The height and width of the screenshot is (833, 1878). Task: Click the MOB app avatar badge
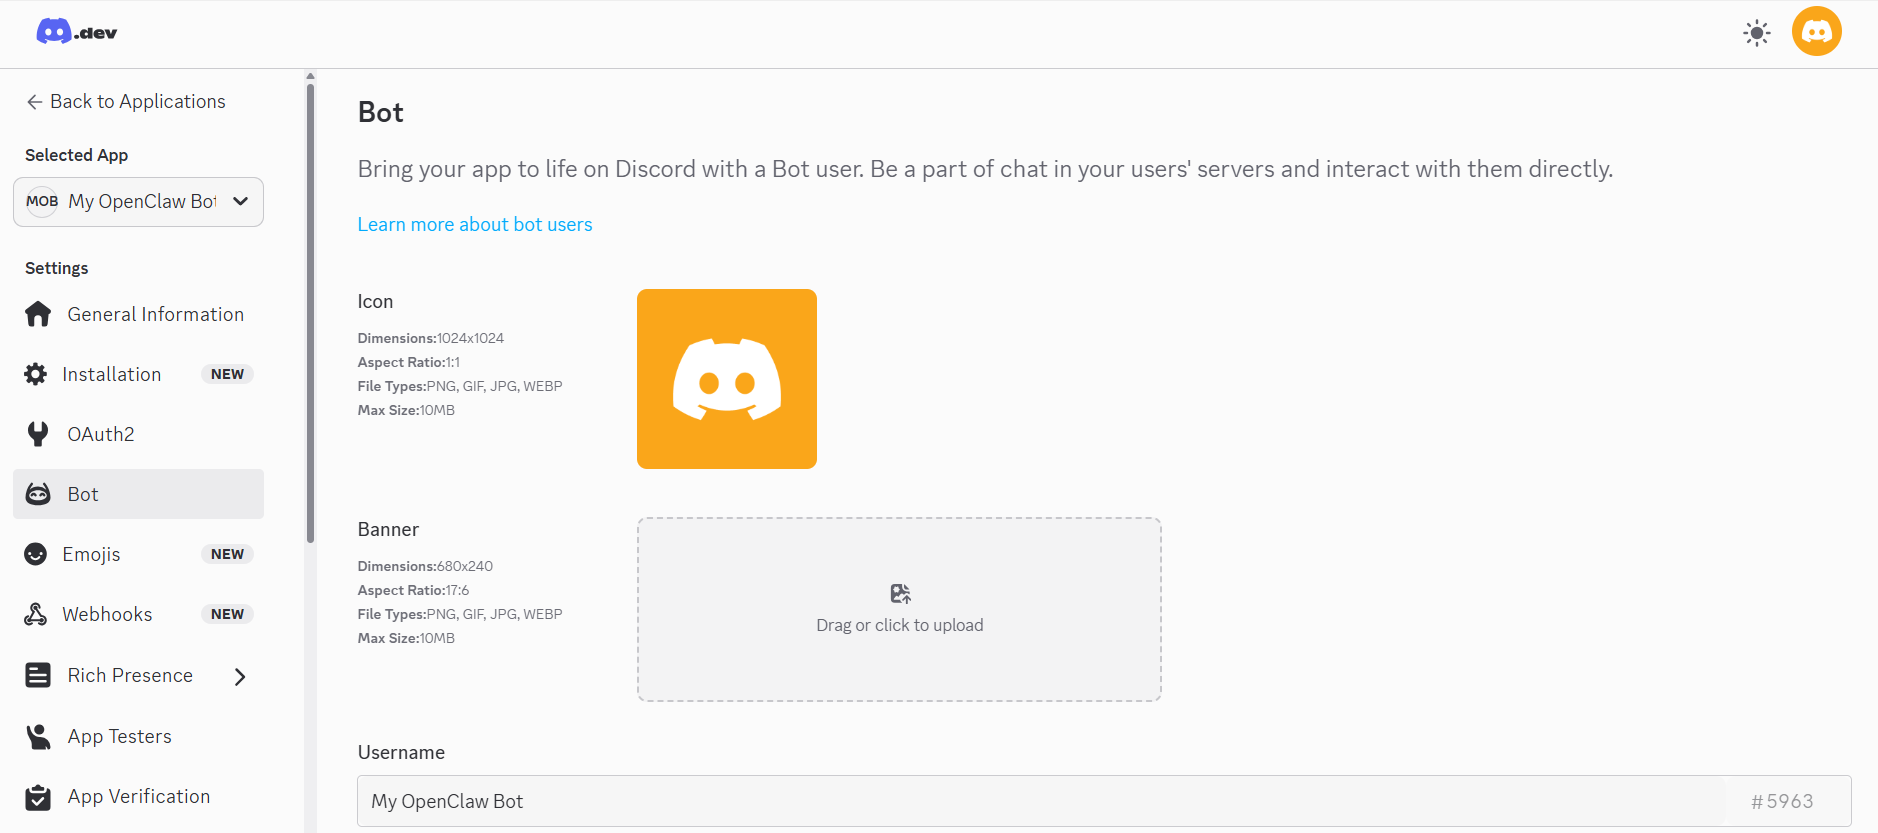[x=42, y=201]
